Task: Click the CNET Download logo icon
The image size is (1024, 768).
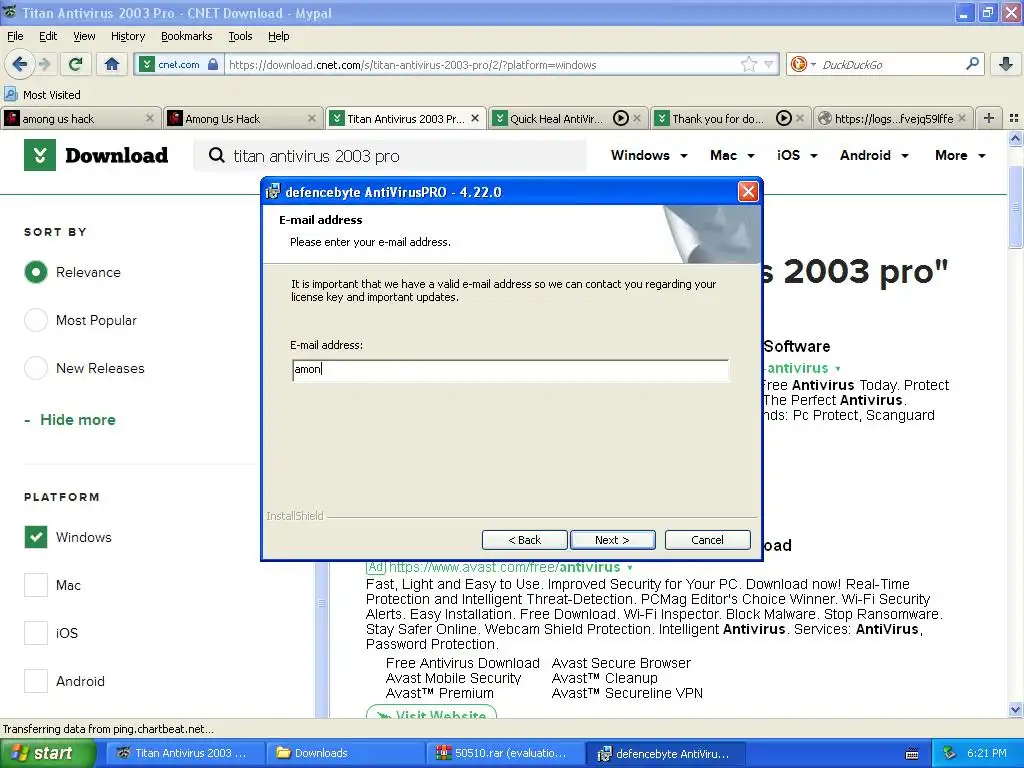Action: [x=40, y=155]
